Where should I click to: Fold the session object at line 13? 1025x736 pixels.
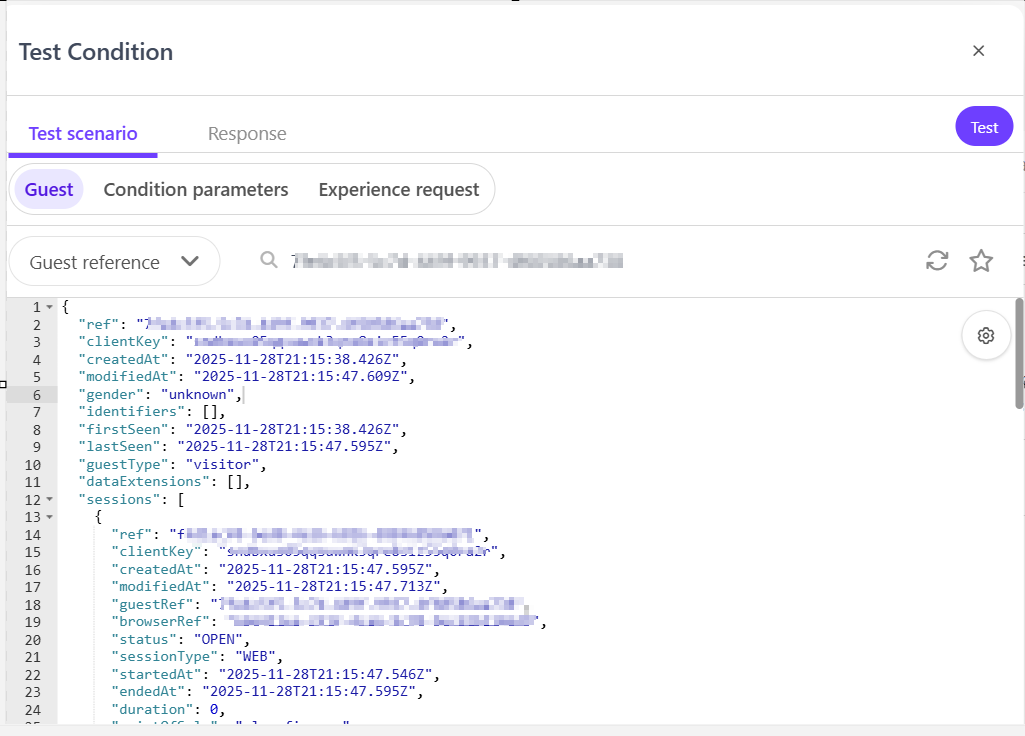[50, 517]
